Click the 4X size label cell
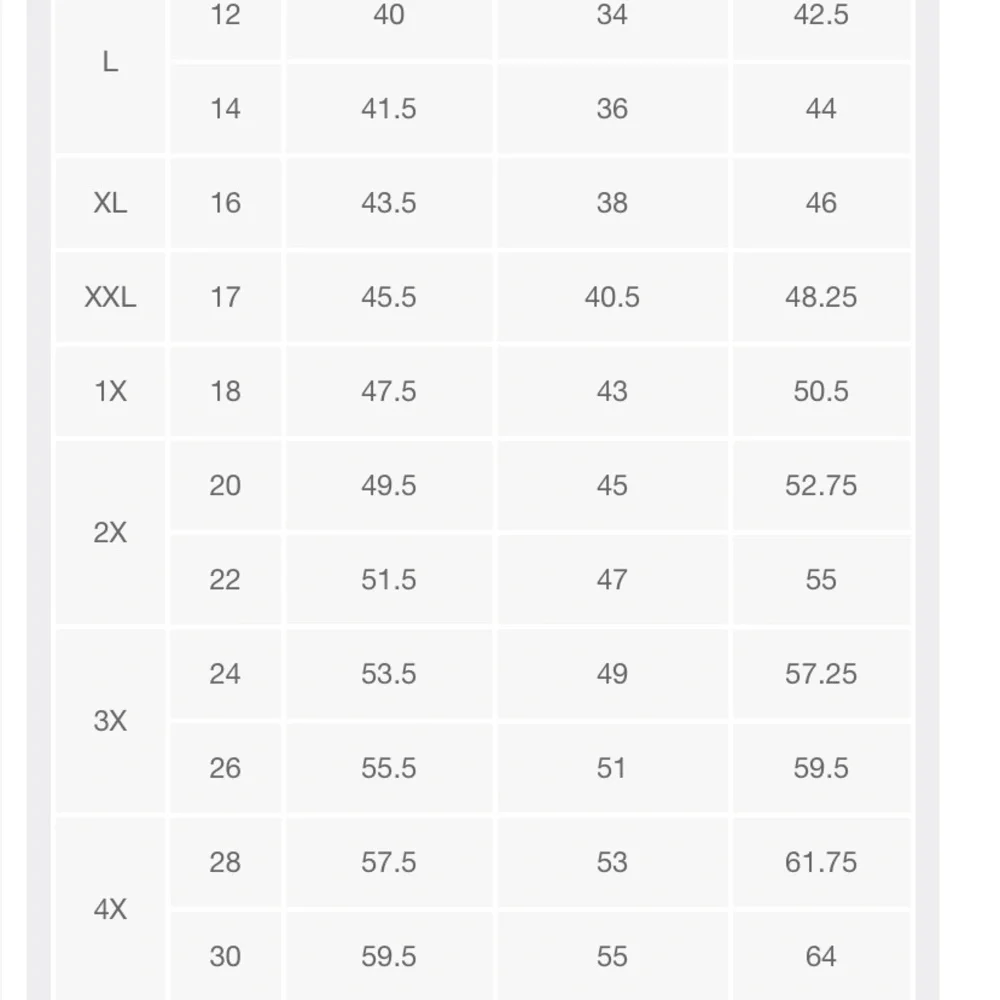Viewport: 1000px width, 1000px height. [x=110, y=909]
